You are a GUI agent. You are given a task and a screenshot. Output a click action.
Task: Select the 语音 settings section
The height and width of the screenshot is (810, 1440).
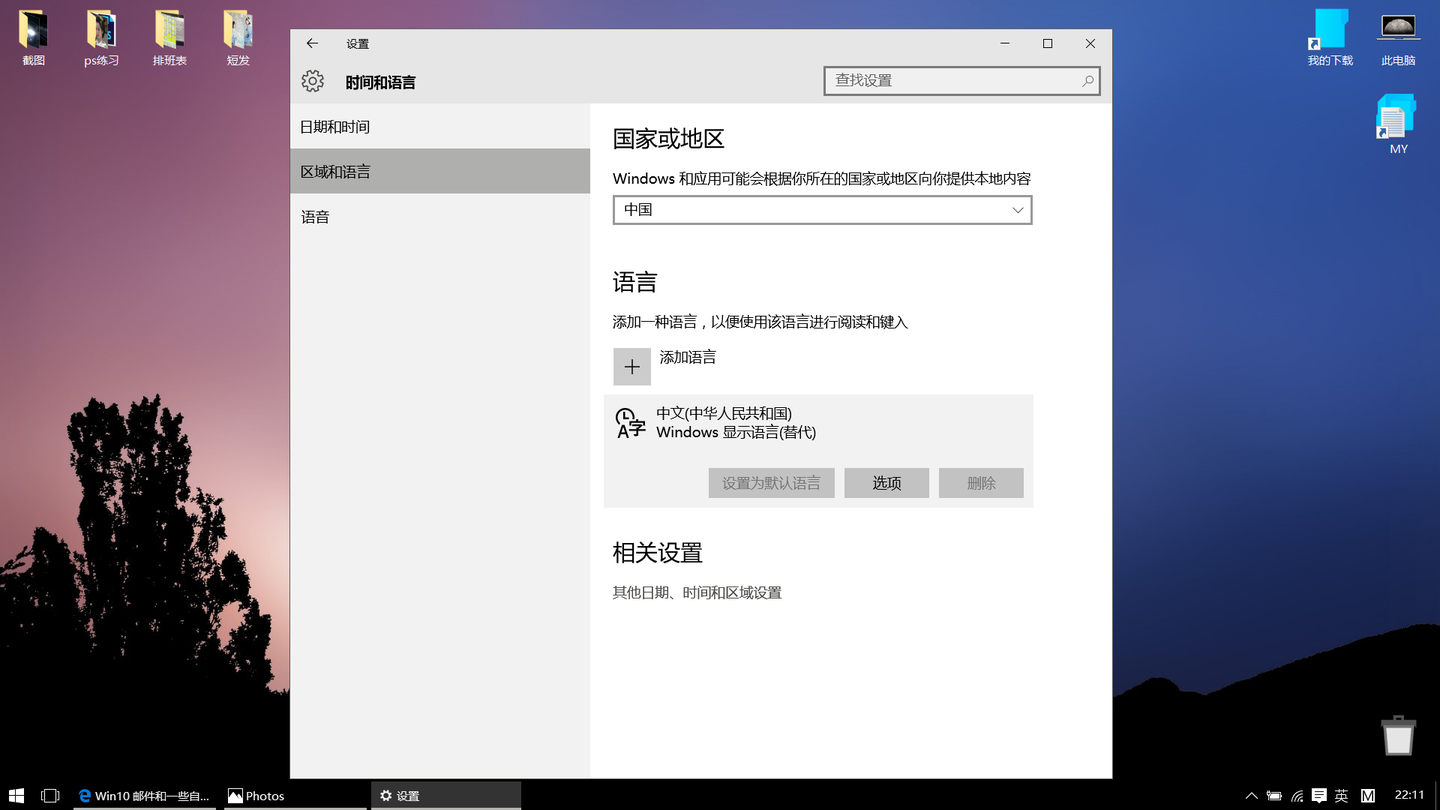pyautogui.click(x=315, y=216)
